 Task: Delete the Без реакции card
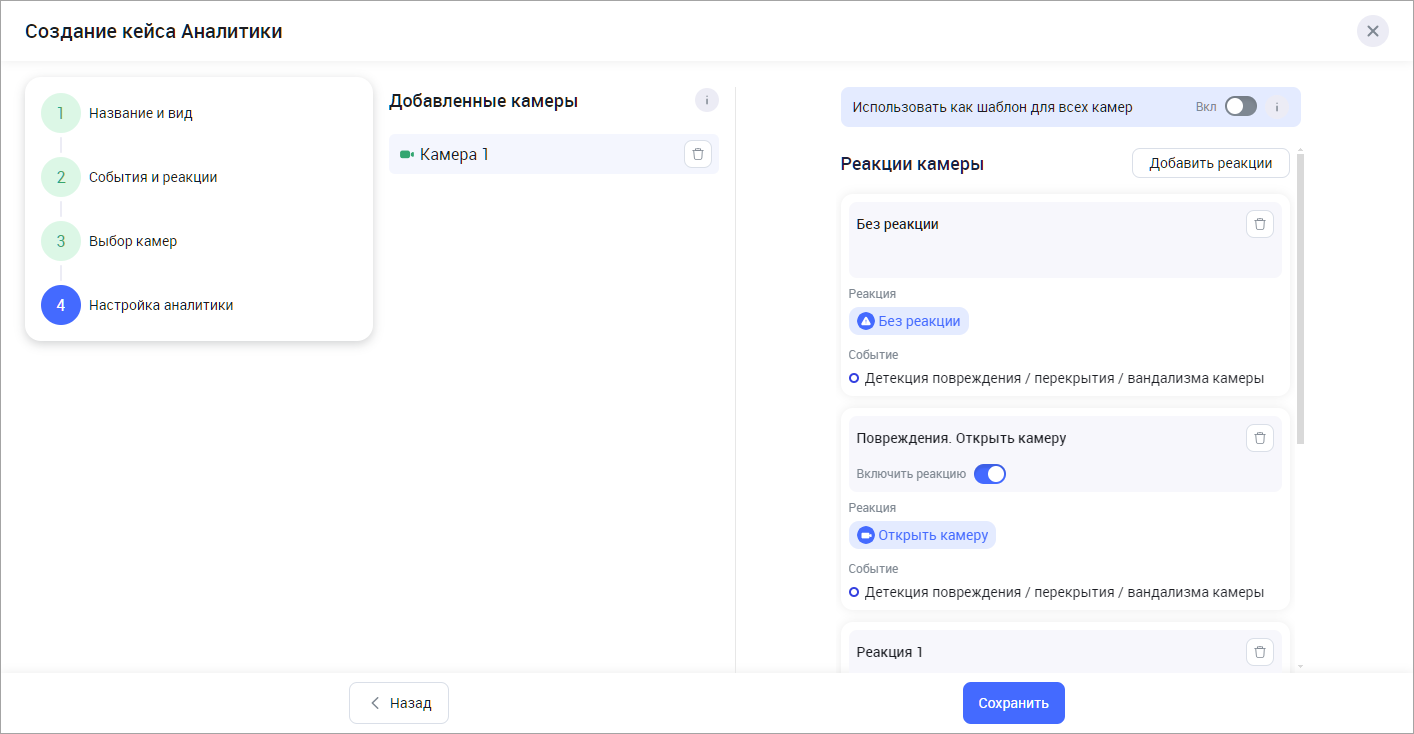pos(1259,224)
